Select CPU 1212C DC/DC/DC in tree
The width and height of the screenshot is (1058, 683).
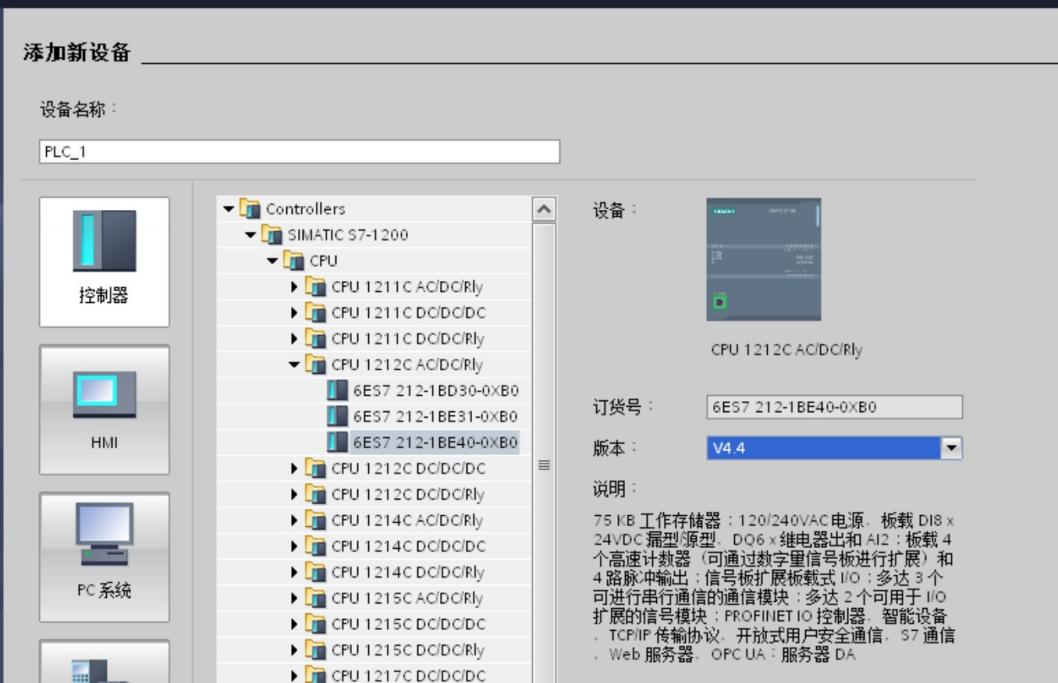408,468
